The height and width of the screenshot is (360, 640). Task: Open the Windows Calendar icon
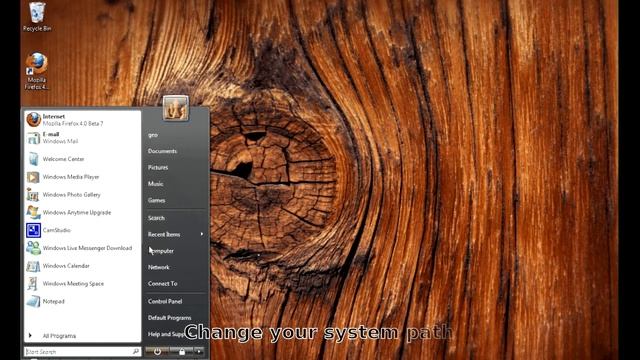(33, 266)
